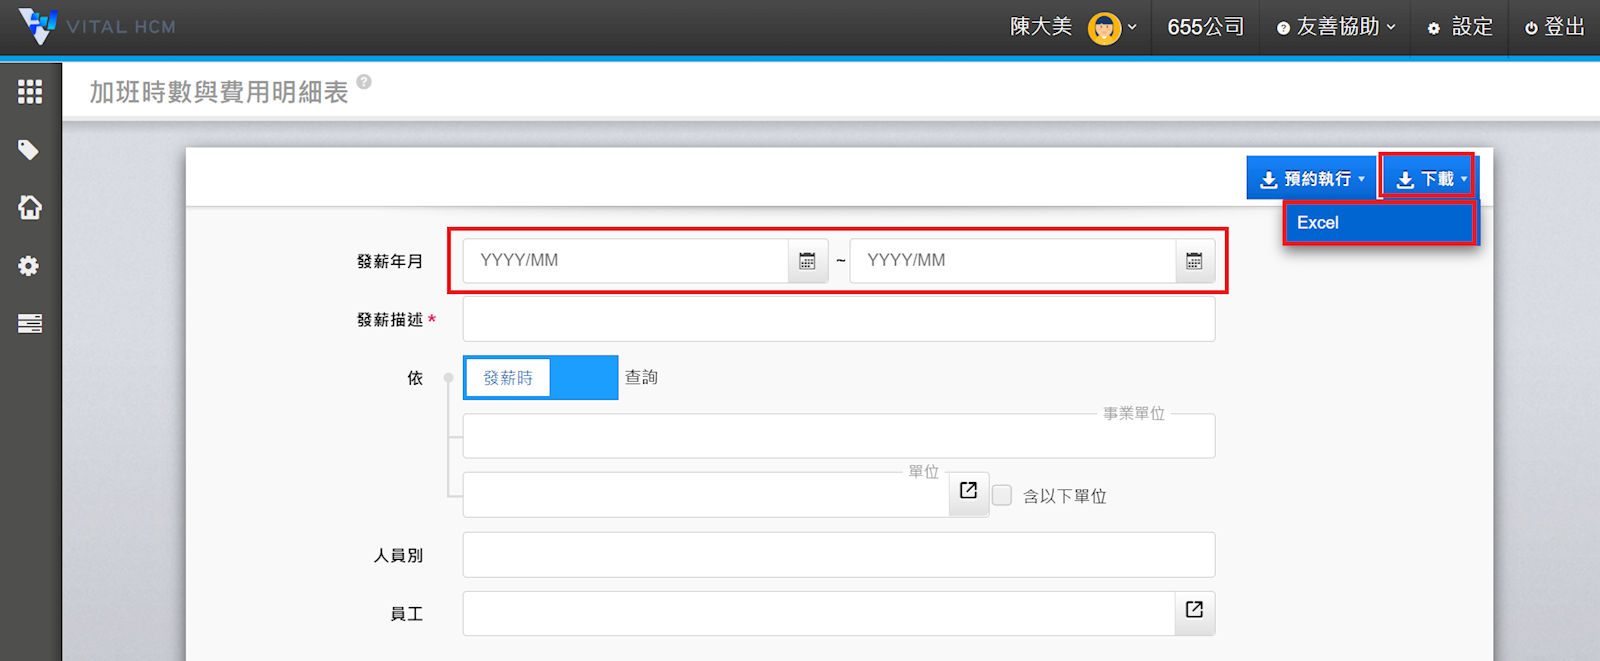Expand the 預約執行 dropdown button

pyautogui.click(x=1312, y=179)
